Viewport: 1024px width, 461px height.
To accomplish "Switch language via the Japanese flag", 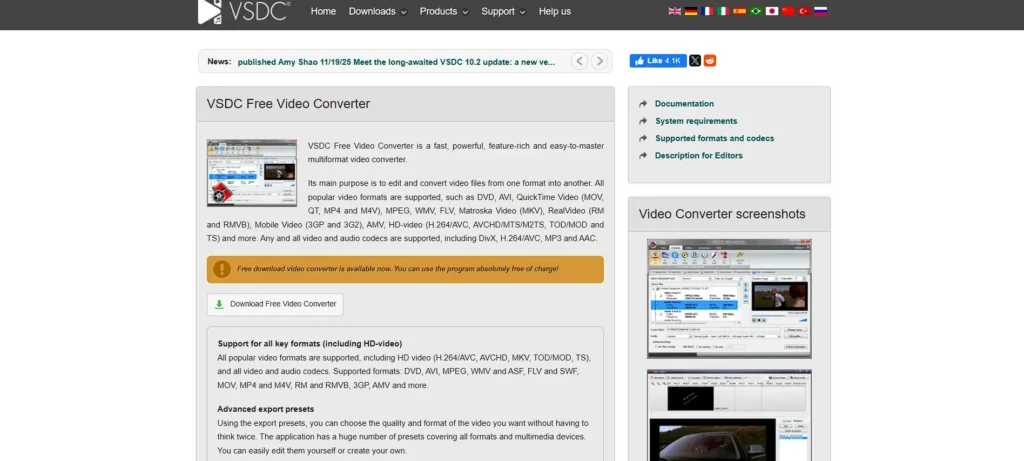I will 772,11.
